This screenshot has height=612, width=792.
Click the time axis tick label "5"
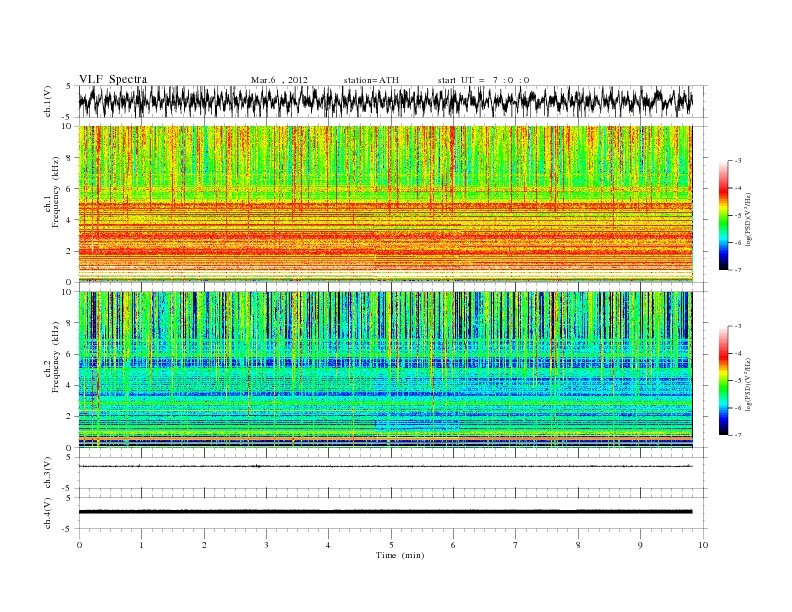click(x=391, y=545)
